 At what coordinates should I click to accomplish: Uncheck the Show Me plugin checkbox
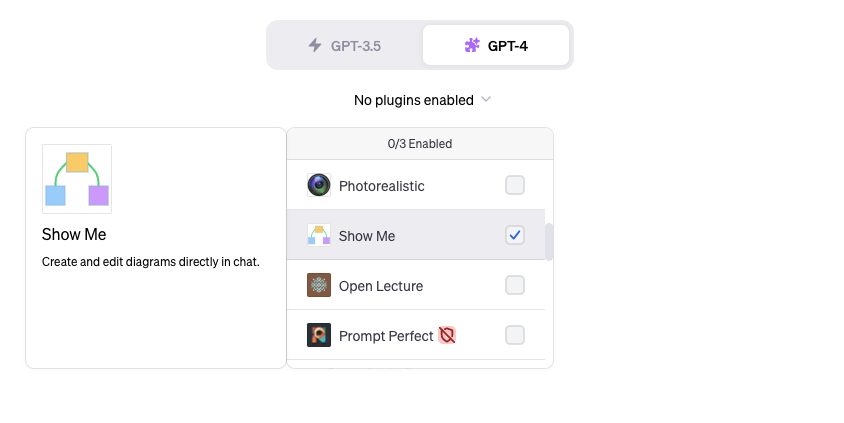pyautogui.click(x=515, y=235)
